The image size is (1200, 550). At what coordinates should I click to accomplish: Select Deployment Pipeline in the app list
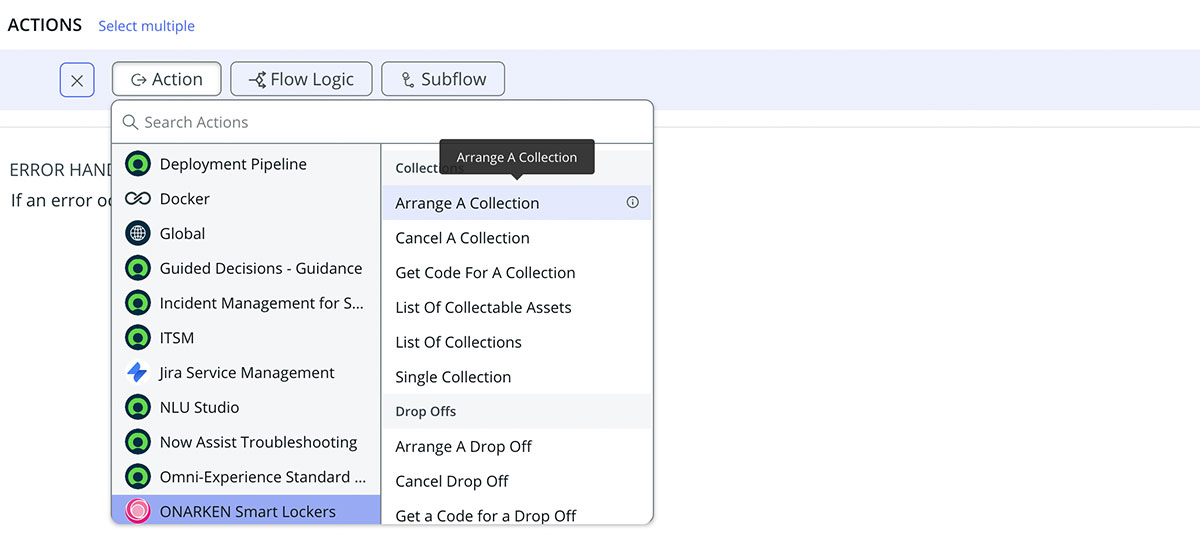point(246,164)
